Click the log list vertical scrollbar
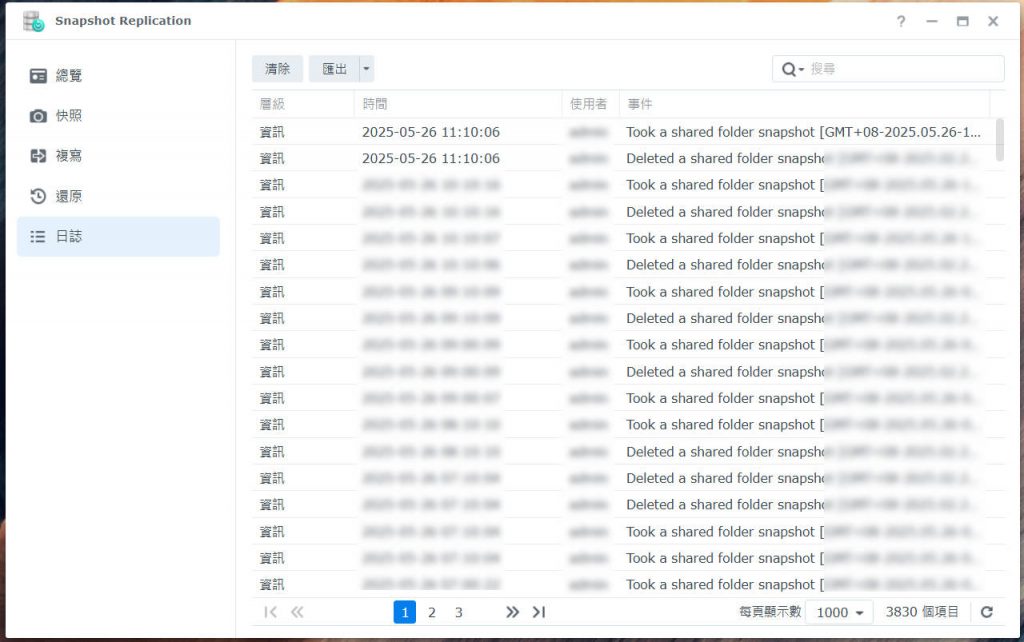Image resolution: width=1024 pixels, height=642 pixels. click(999, 140)
